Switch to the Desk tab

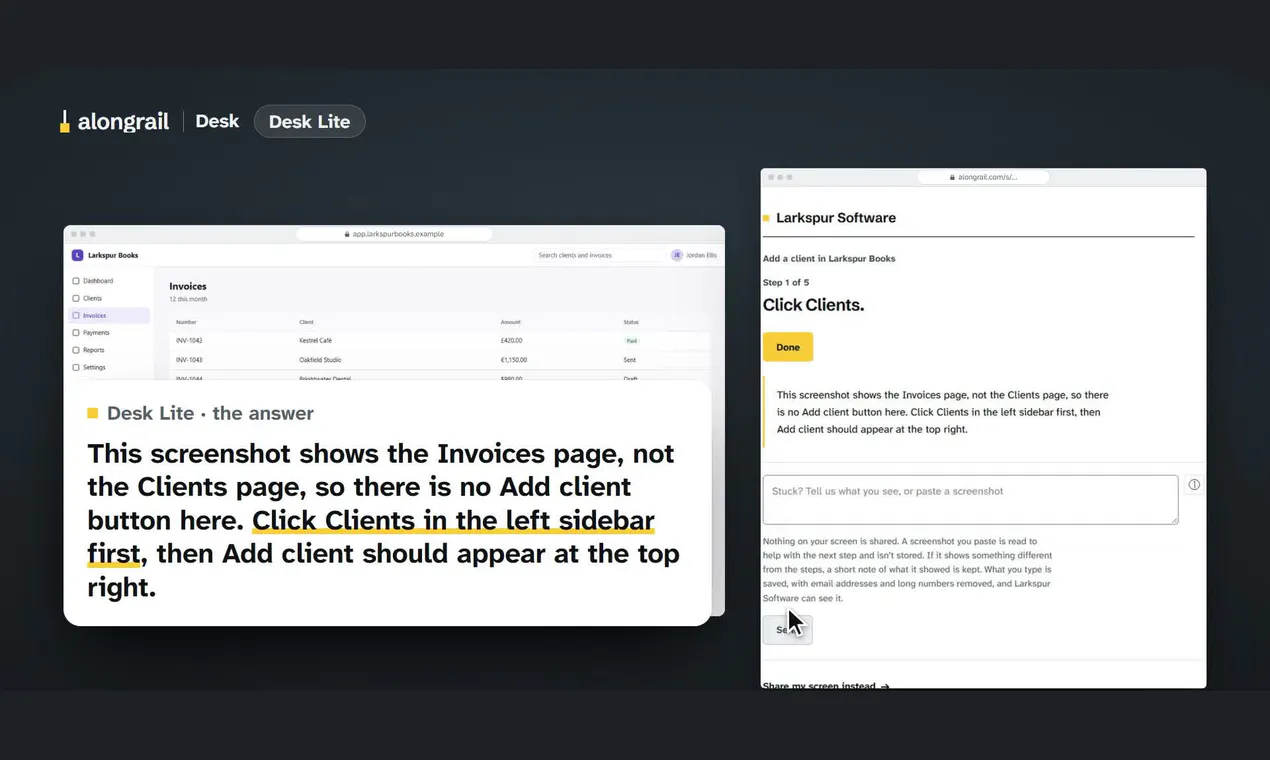(217, 121)
